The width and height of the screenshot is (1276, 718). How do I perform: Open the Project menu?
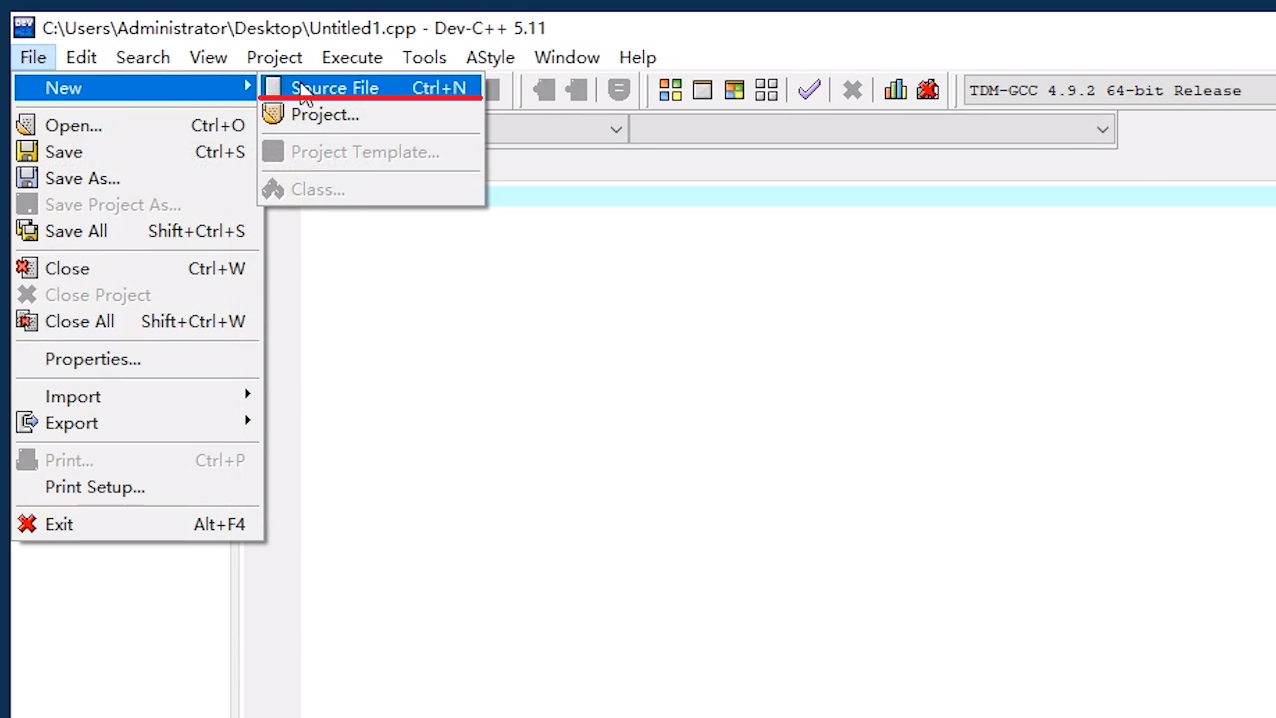coord(274,57)
